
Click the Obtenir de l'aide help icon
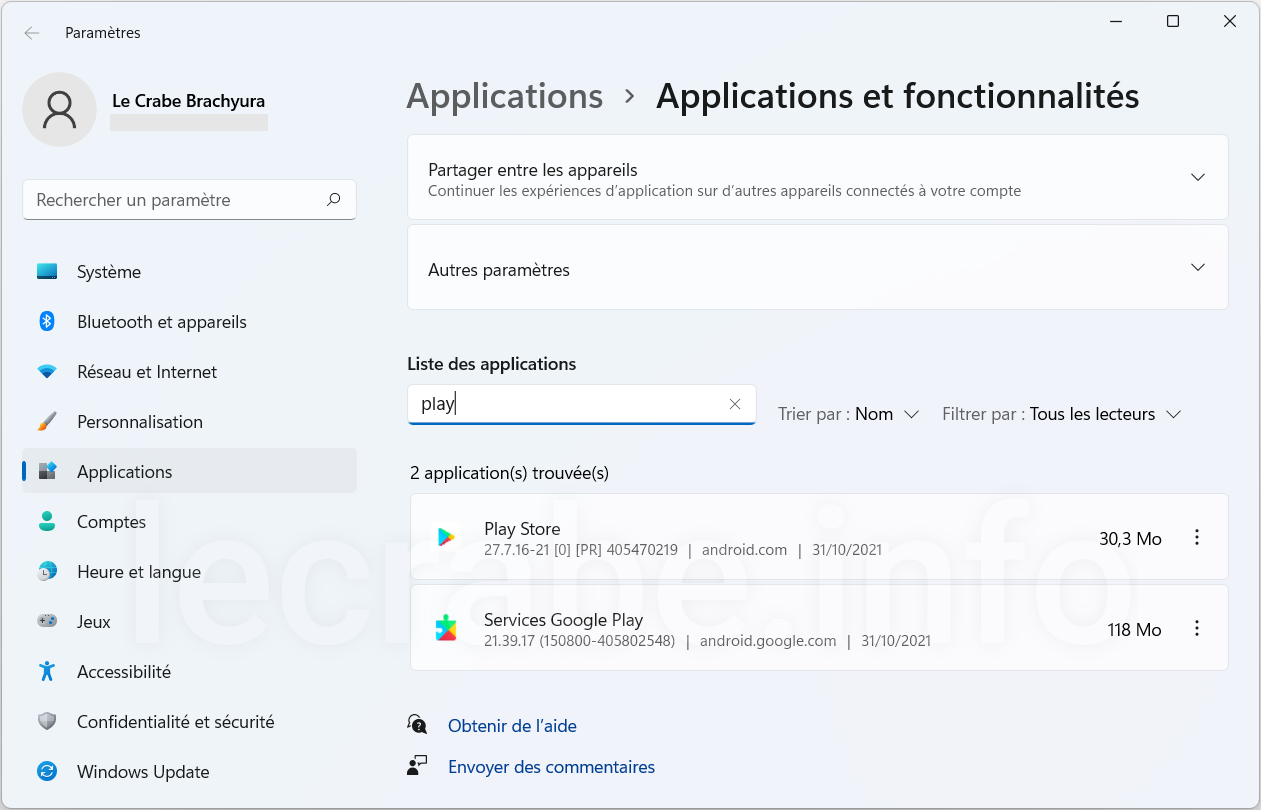(418, 725)
